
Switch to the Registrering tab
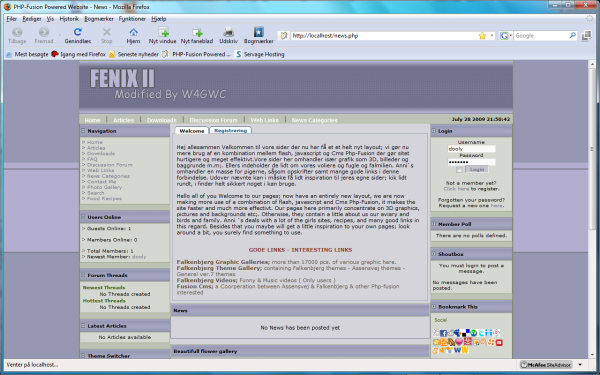(230, 130)
